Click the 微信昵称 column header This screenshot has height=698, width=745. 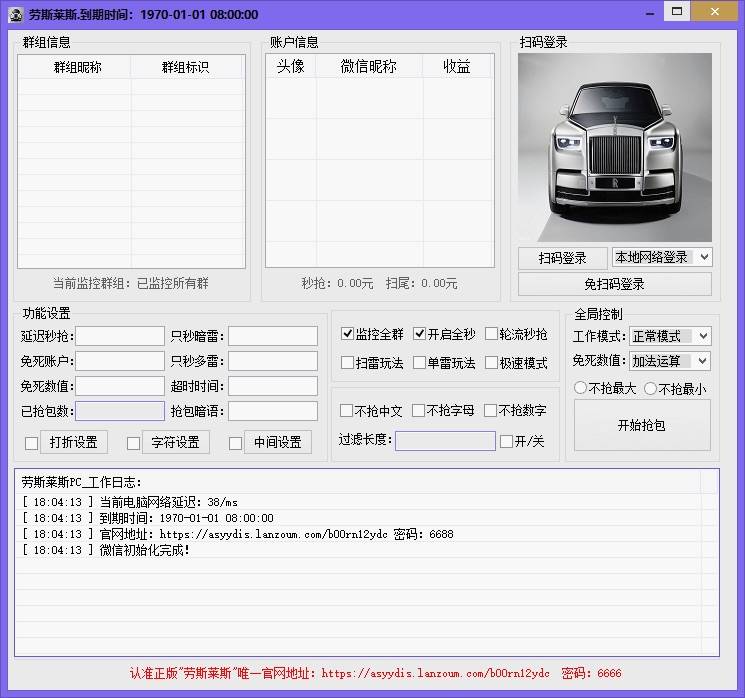coord(369,66)
